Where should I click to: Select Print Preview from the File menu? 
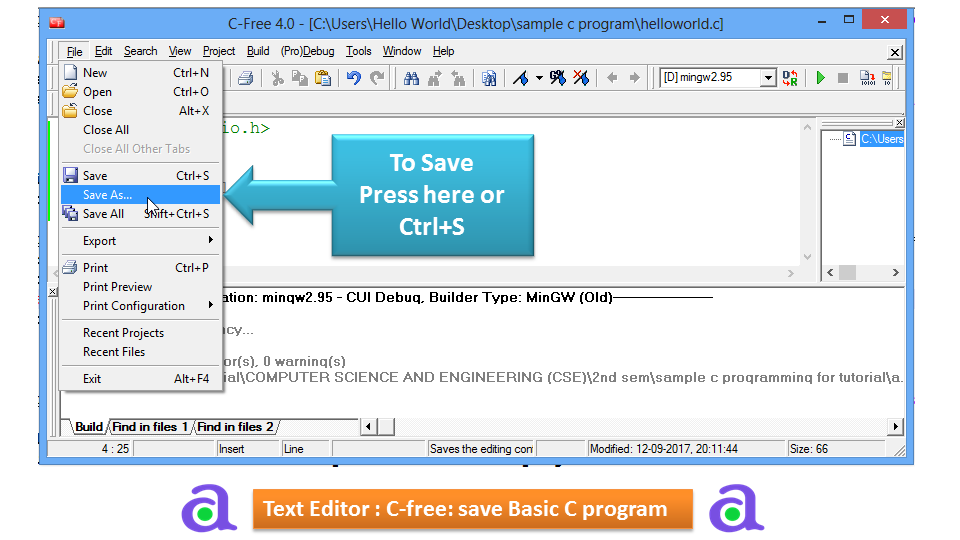(141, 287)
